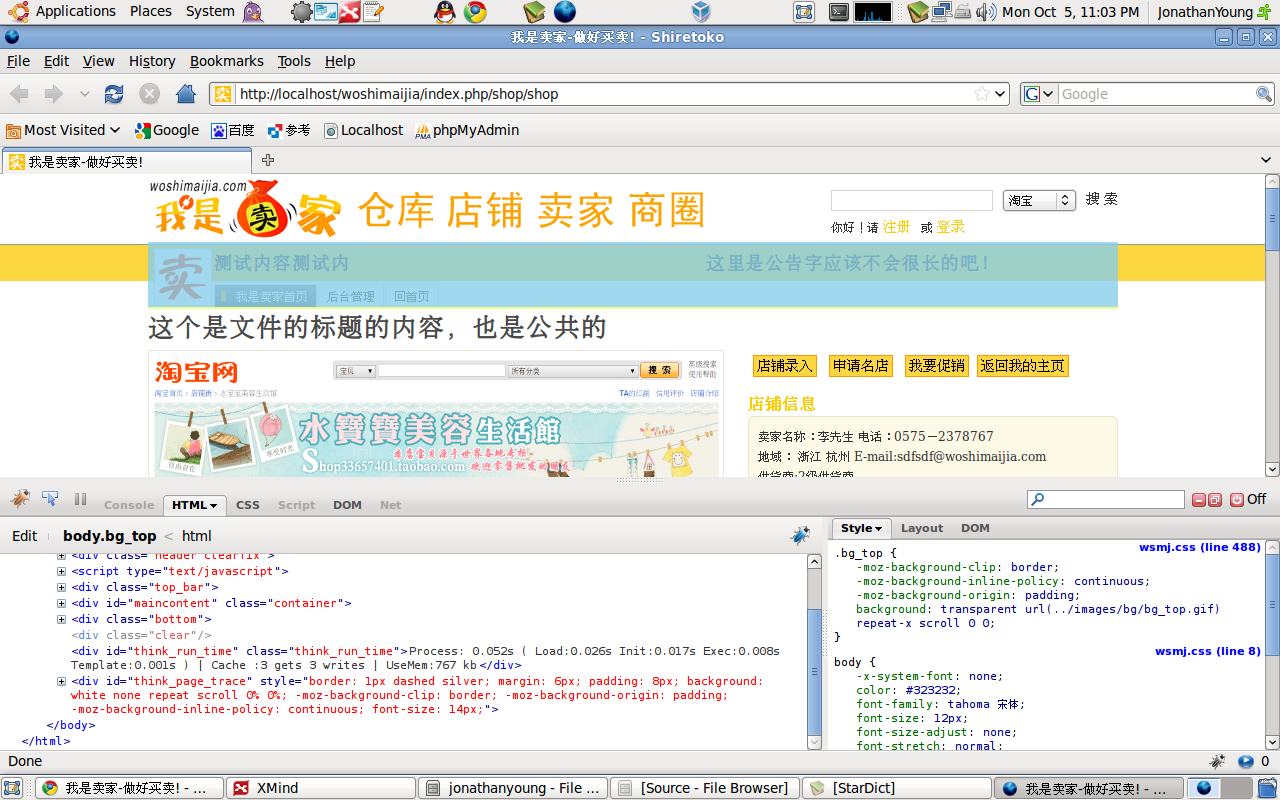Open the Firebug HTML tab
This screenshot has height=800, width=1280.
(195, 505)
